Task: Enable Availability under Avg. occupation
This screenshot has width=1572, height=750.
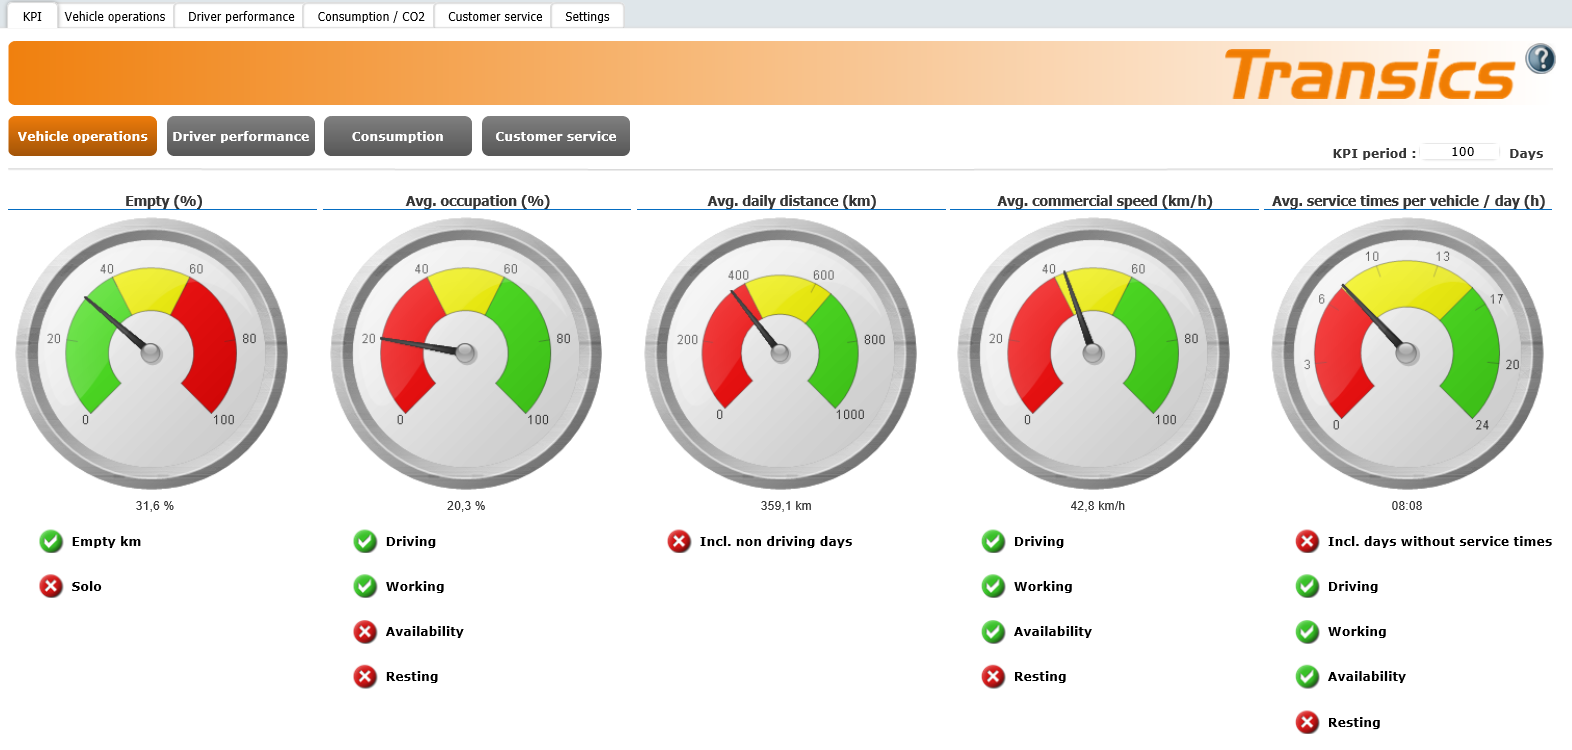Action: (x=365, y=632)
